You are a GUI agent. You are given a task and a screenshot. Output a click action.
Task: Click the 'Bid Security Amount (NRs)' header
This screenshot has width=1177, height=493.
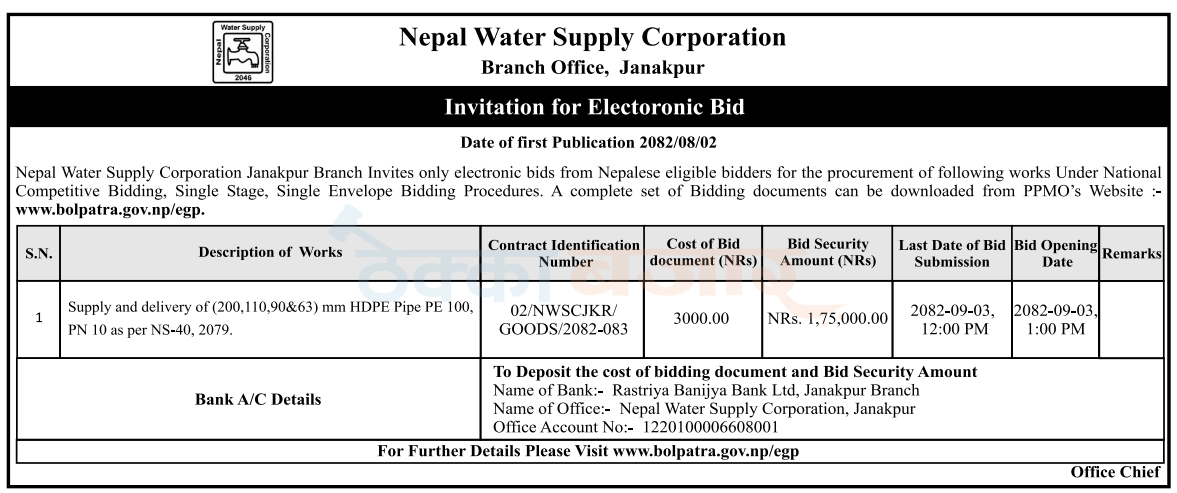point(828,253)
